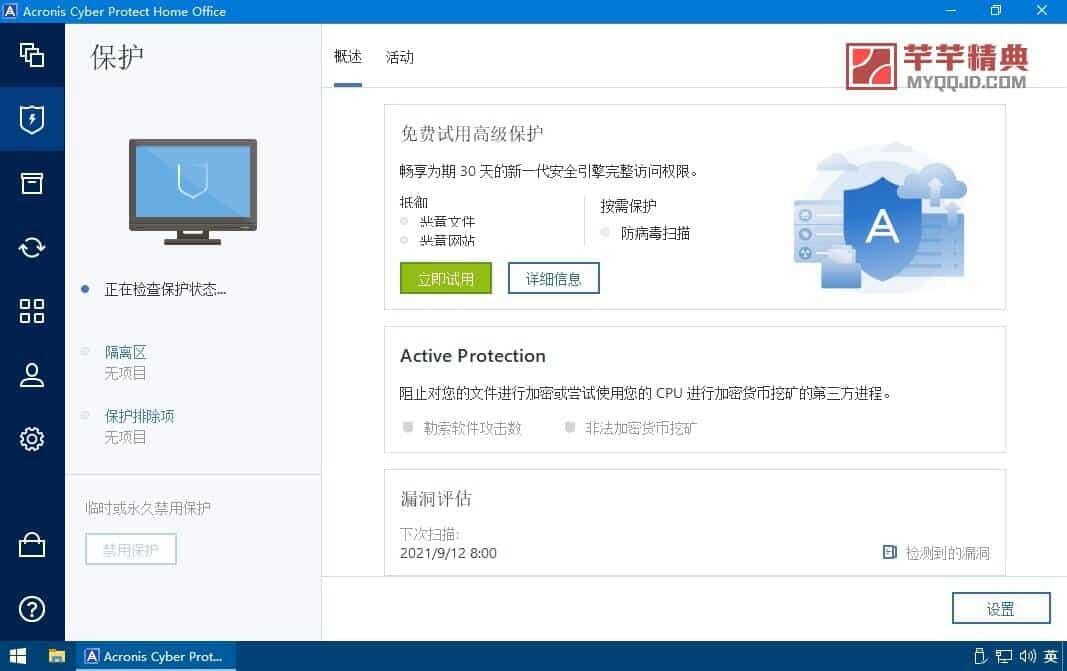Image resolution: width=1067 pixels, height=671 pixels.
Task: Open the store shopping bag icon
Action: pyautogui.click(x=32, y=544)
